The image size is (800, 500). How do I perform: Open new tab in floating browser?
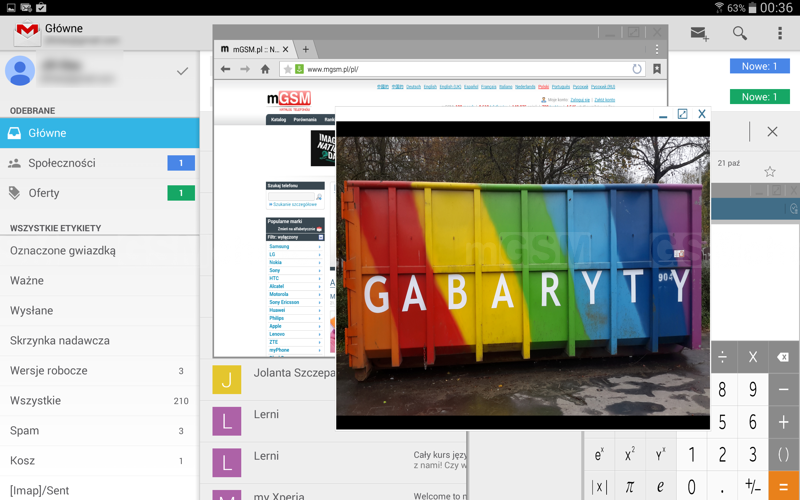tap(306, 49)
